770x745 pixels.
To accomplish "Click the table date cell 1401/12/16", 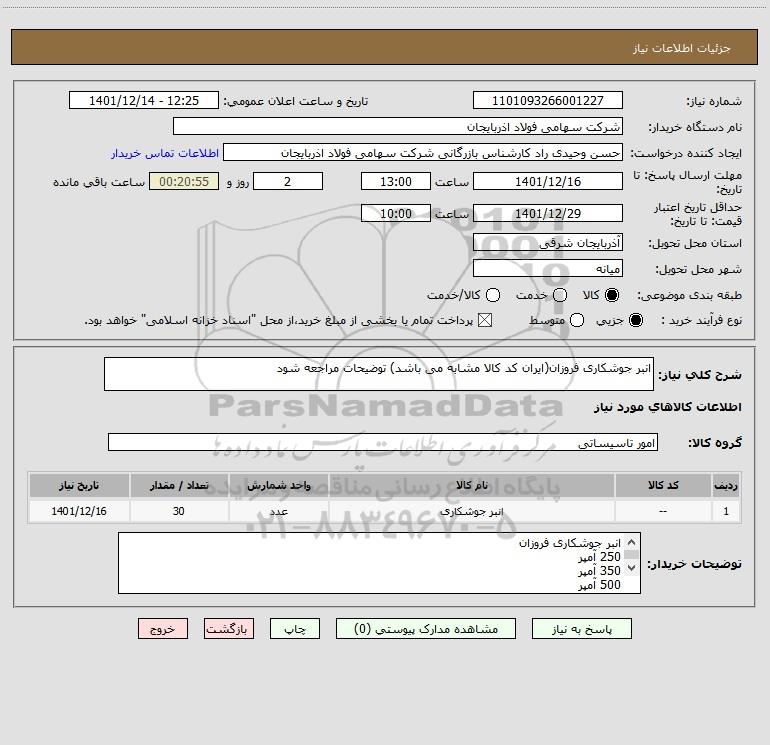I will coord(79,511).
